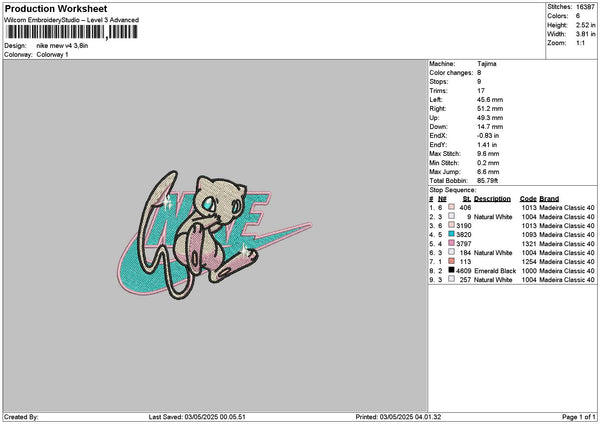
Task: Select the salmon swatch beside stitch count 113
Action: coord(452,261)
